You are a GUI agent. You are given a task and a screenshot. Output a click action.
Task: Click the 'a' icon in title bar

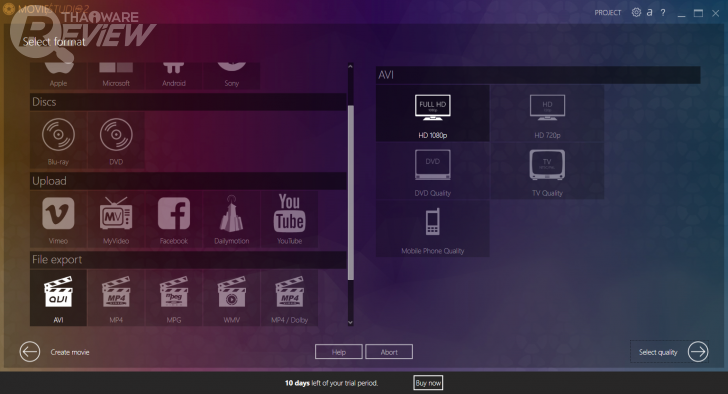(x=650, y=13)
